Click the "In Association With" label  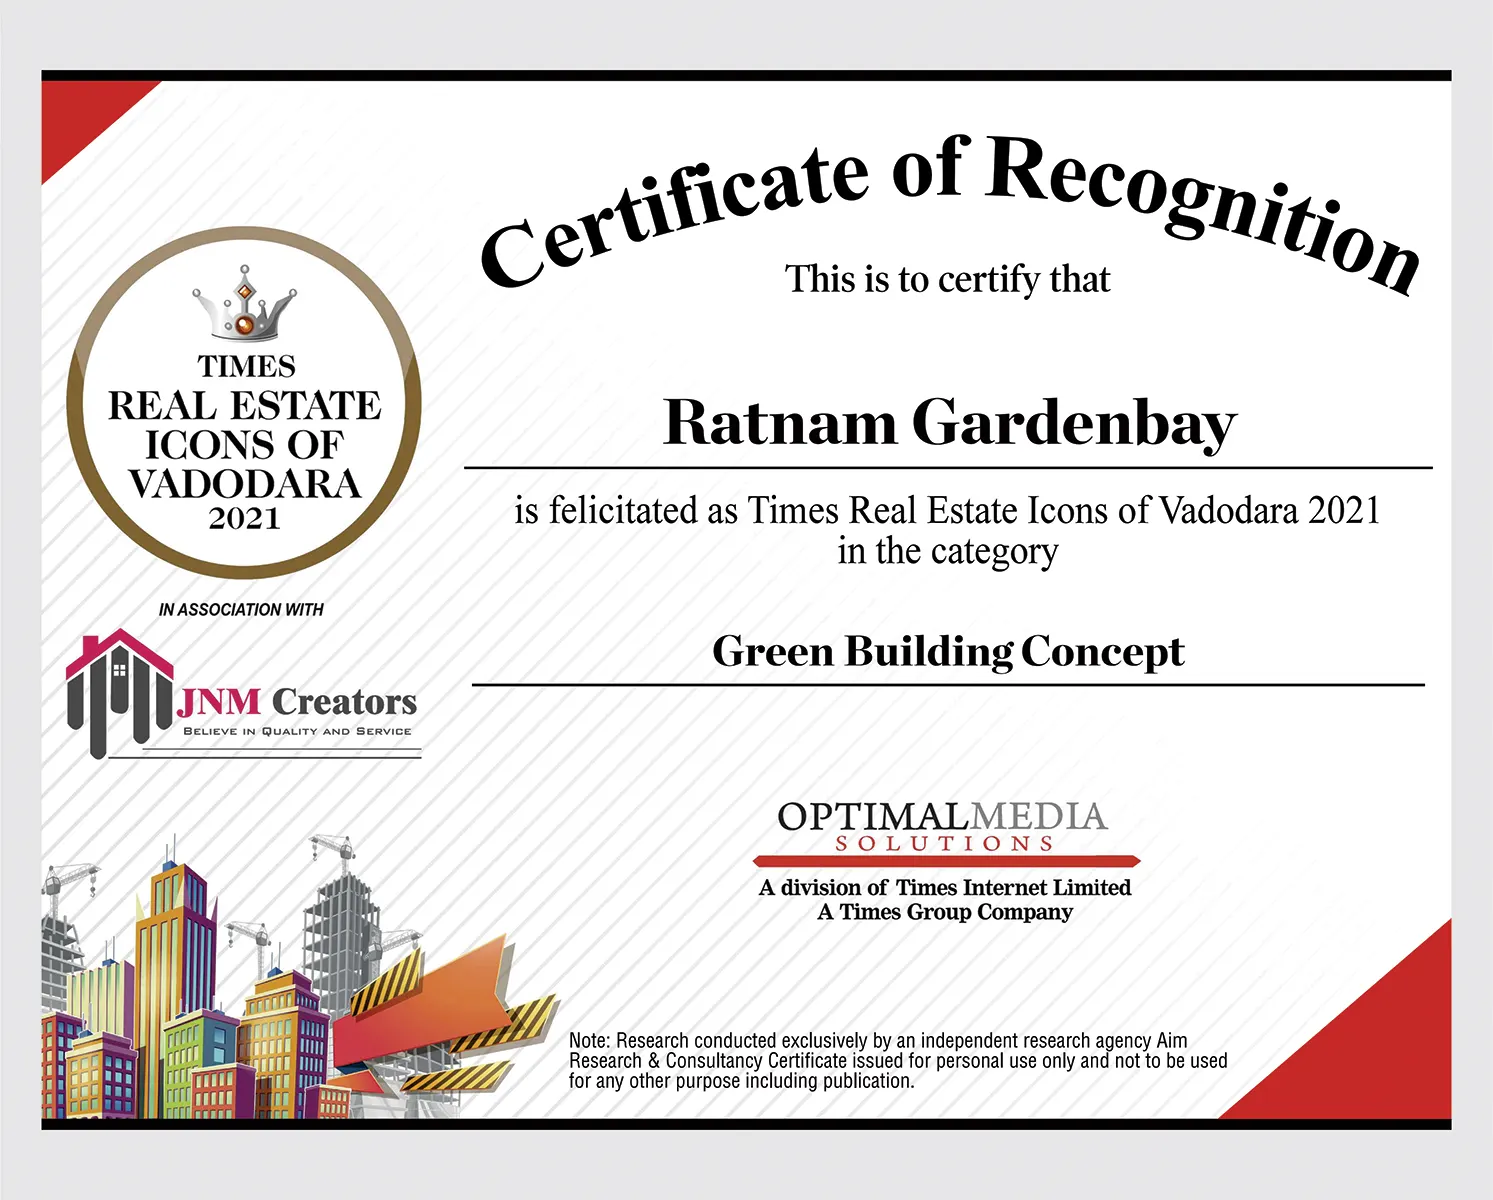pyautogui.click(x=241, y=609)
